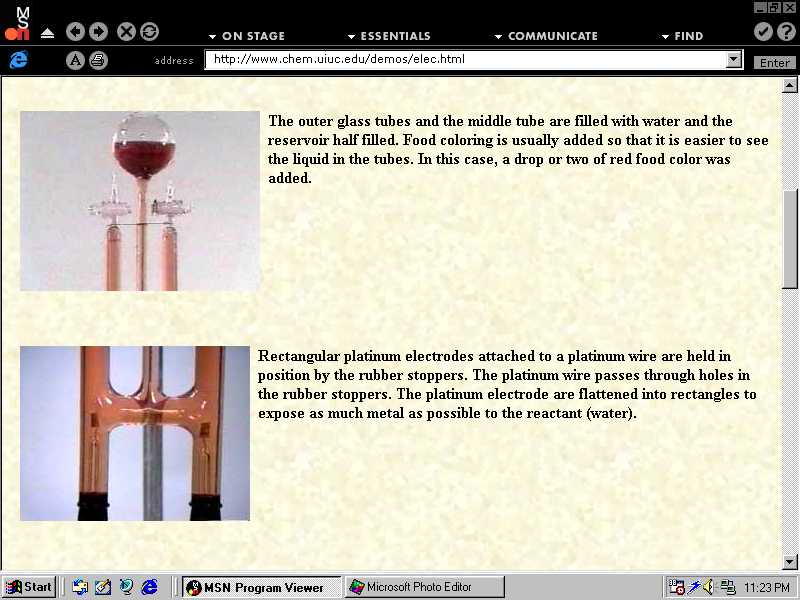
Task: Click the scroll down arrow of page scrollbar
Action: point(790,562)
